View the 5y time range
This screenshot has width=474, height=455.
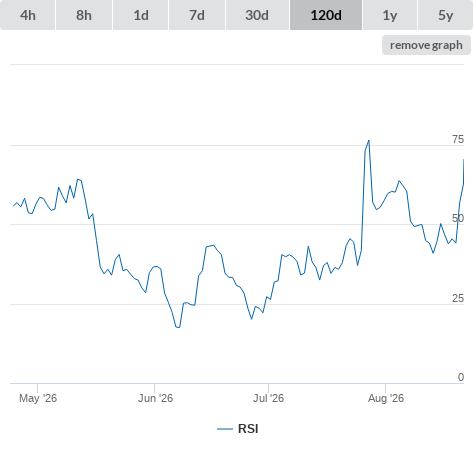coord(446,15)
